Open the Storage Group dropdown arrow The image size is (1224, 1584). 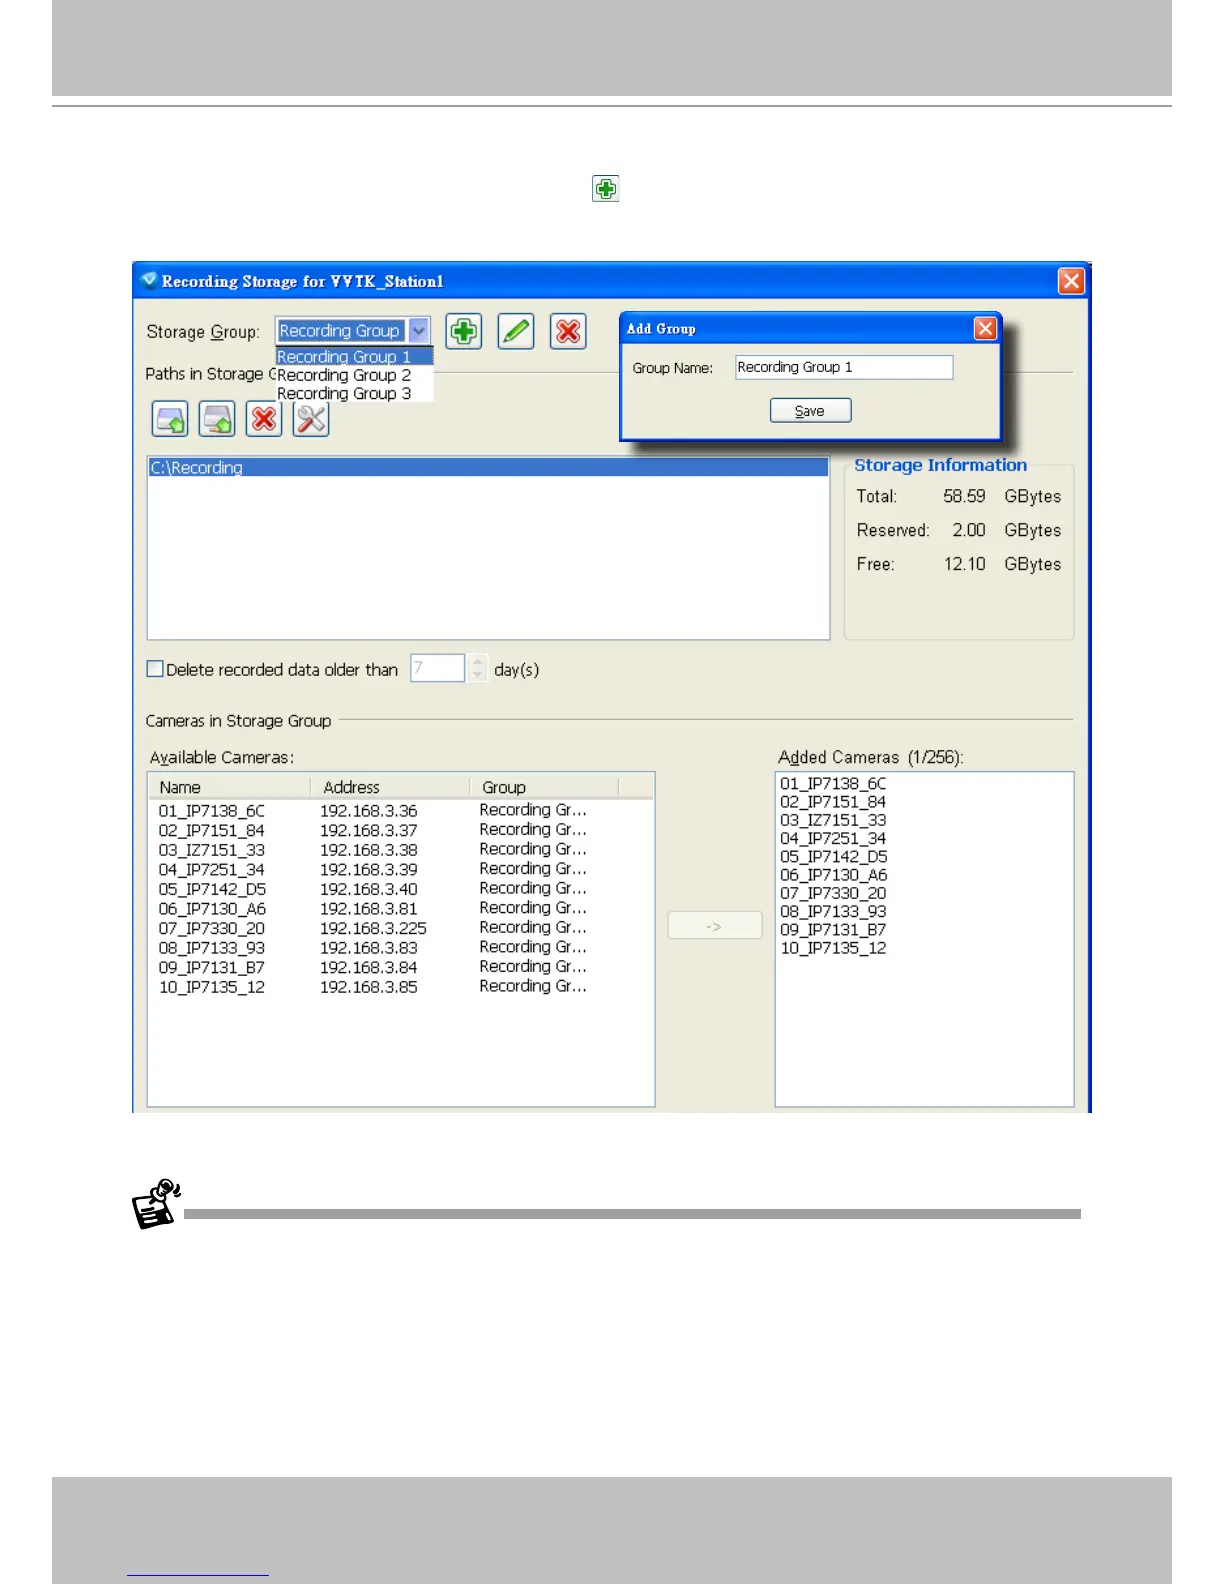click(419, 331)
